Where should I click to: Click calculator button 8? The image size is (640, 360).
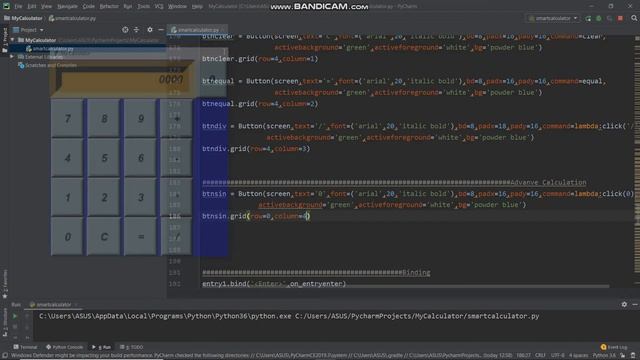(104, 118)
